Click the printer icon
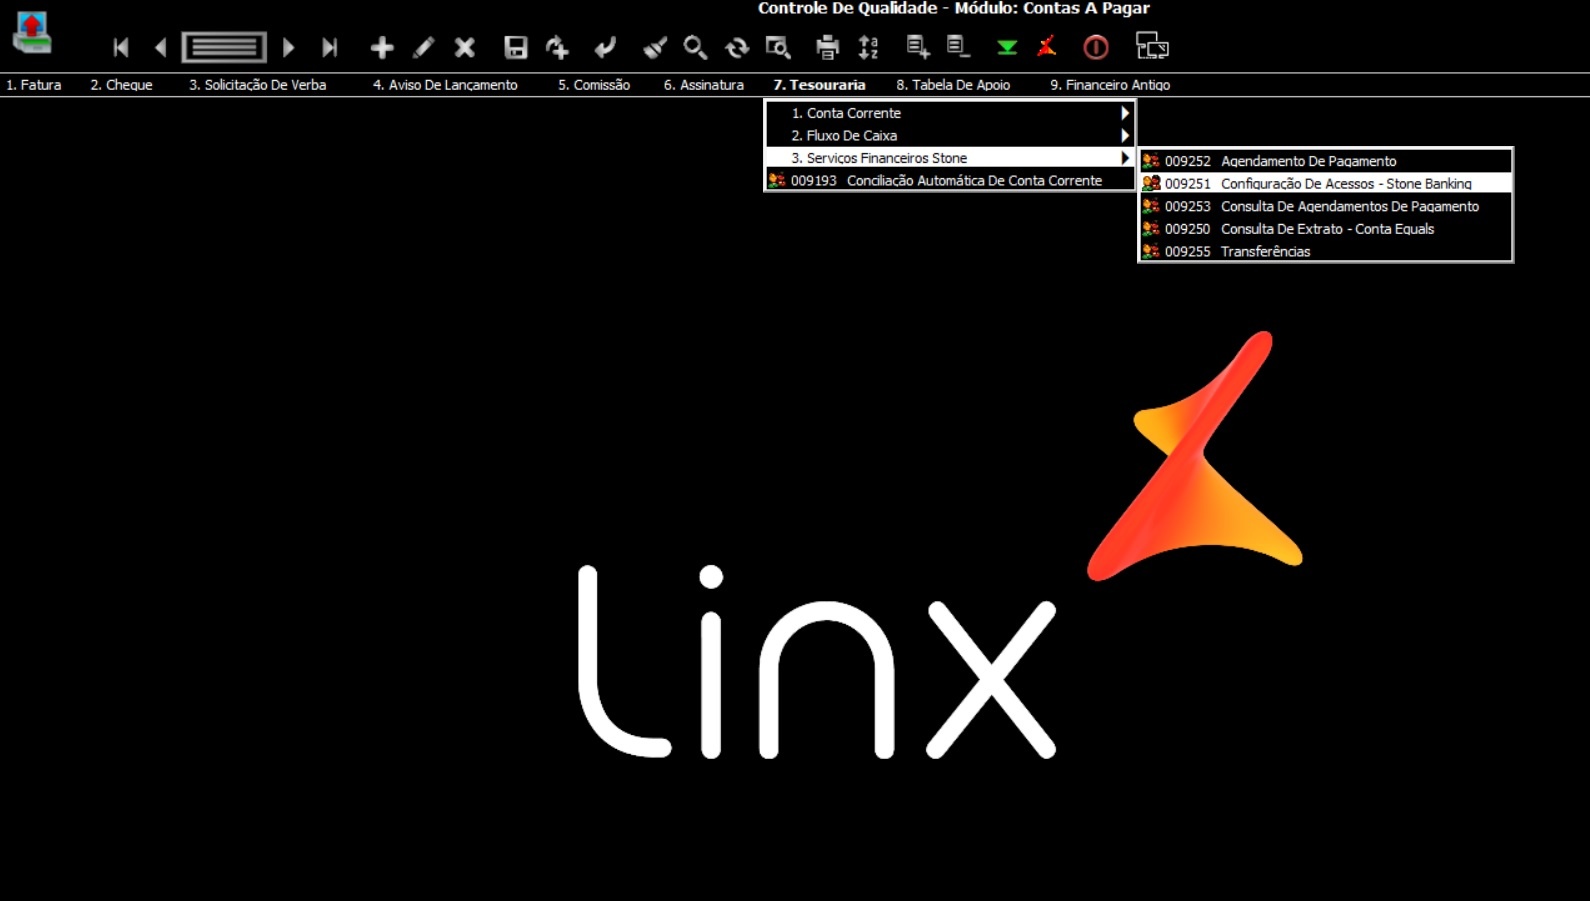 coord(827,47)
